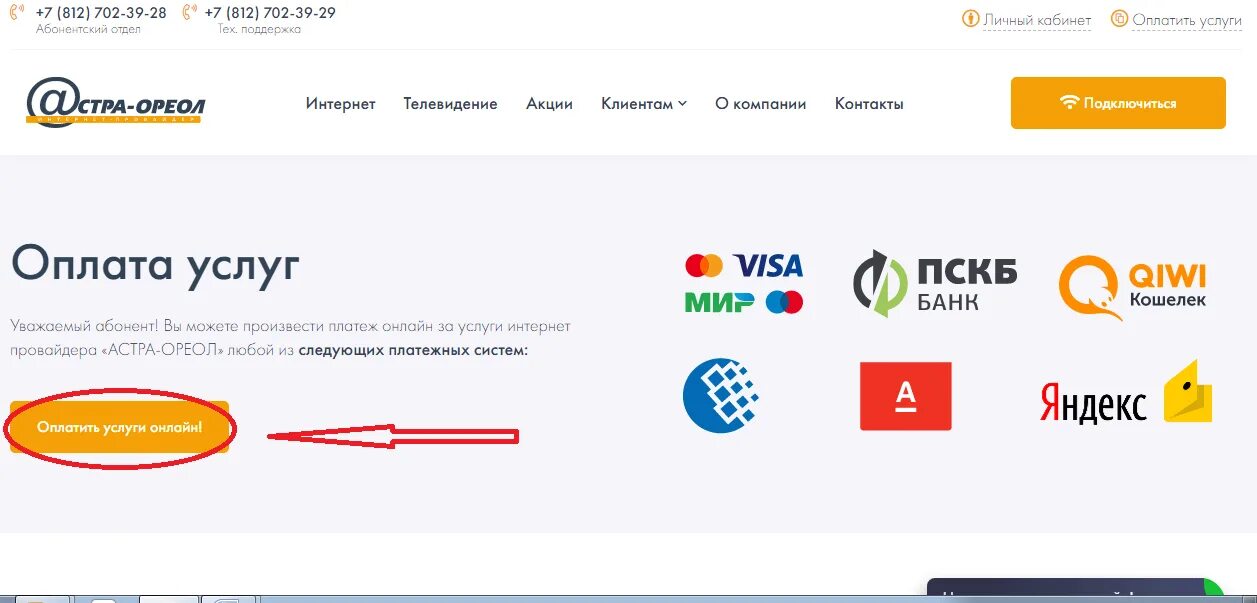
Task: Click the personal cabinet user icon
Action: [970, 19]
